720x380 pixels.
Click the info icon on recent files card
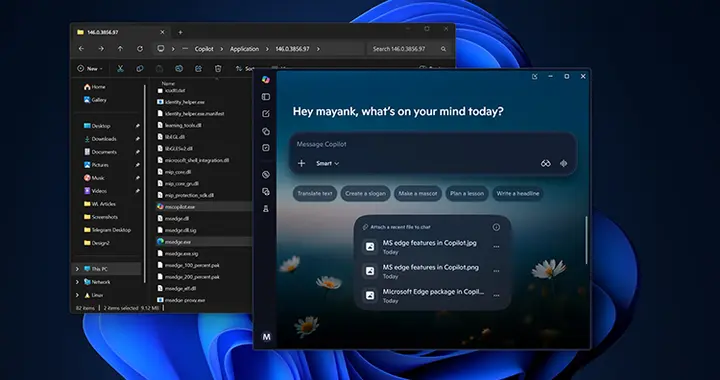[496, 227]
